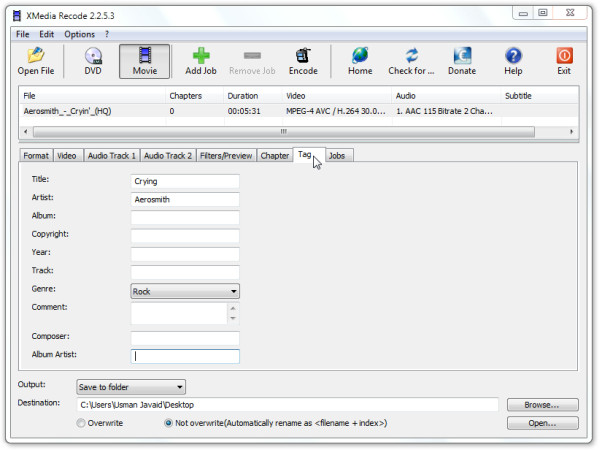Open the ? menu
The height and width of the screenshot is (450, 600).
click(x=107, y=34)
